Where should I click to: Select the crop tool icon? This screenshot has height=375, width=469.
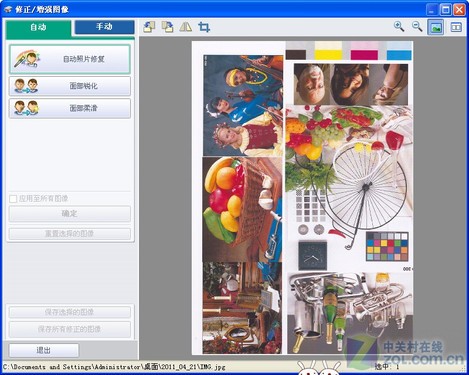204,27
